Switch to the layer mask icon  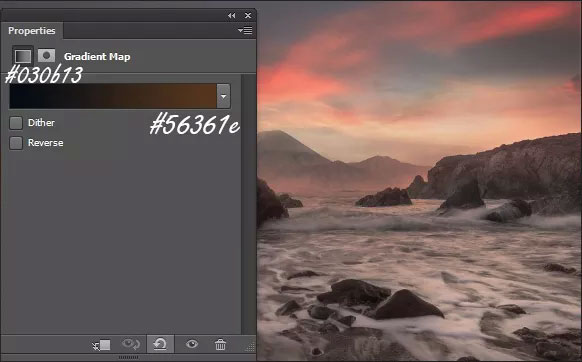point(46,56)
